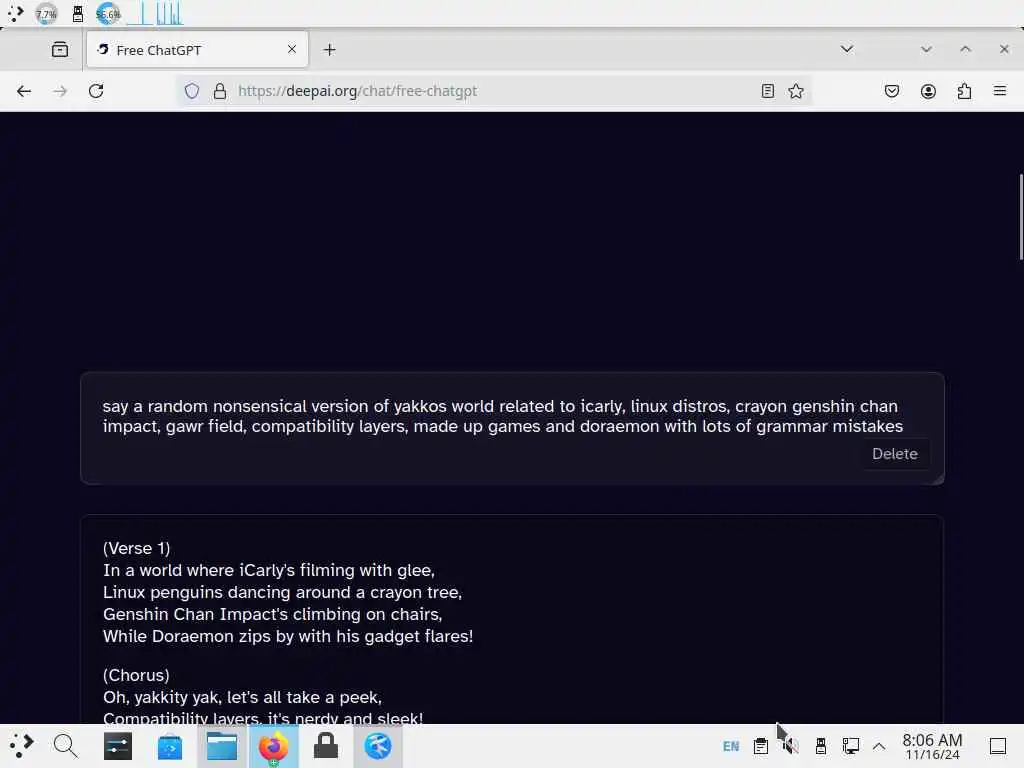1024x768 pixels.
Task: Click the line mentioning Doraemon zips by
Action: tap(288, 636)
